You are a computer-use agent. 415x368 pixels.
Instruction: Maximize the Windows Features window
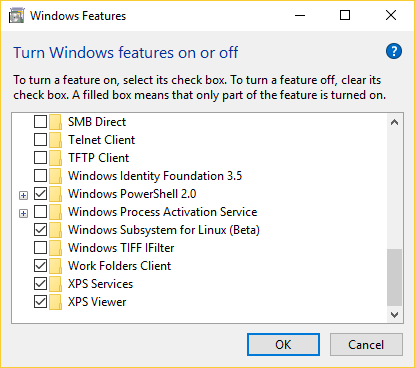pos(345,15)
